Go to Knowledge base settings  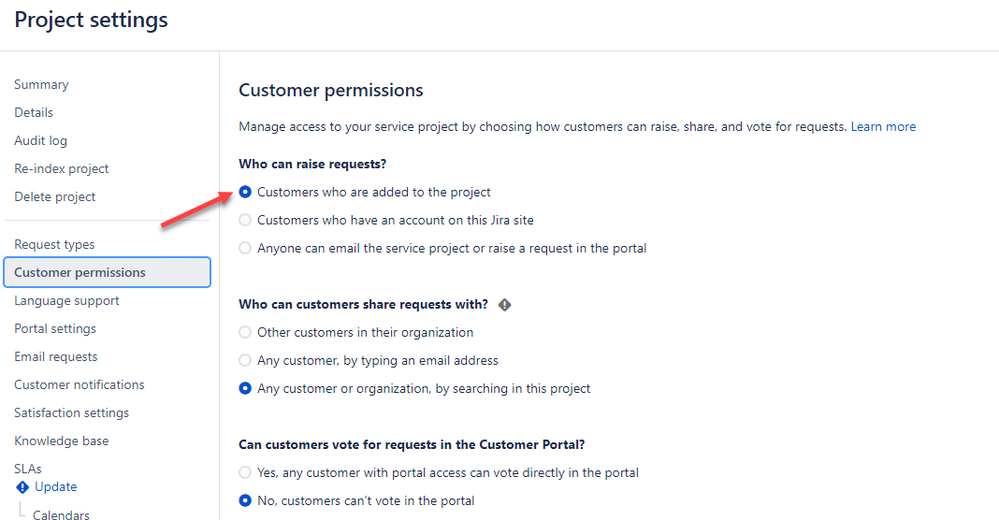[61, 440]
